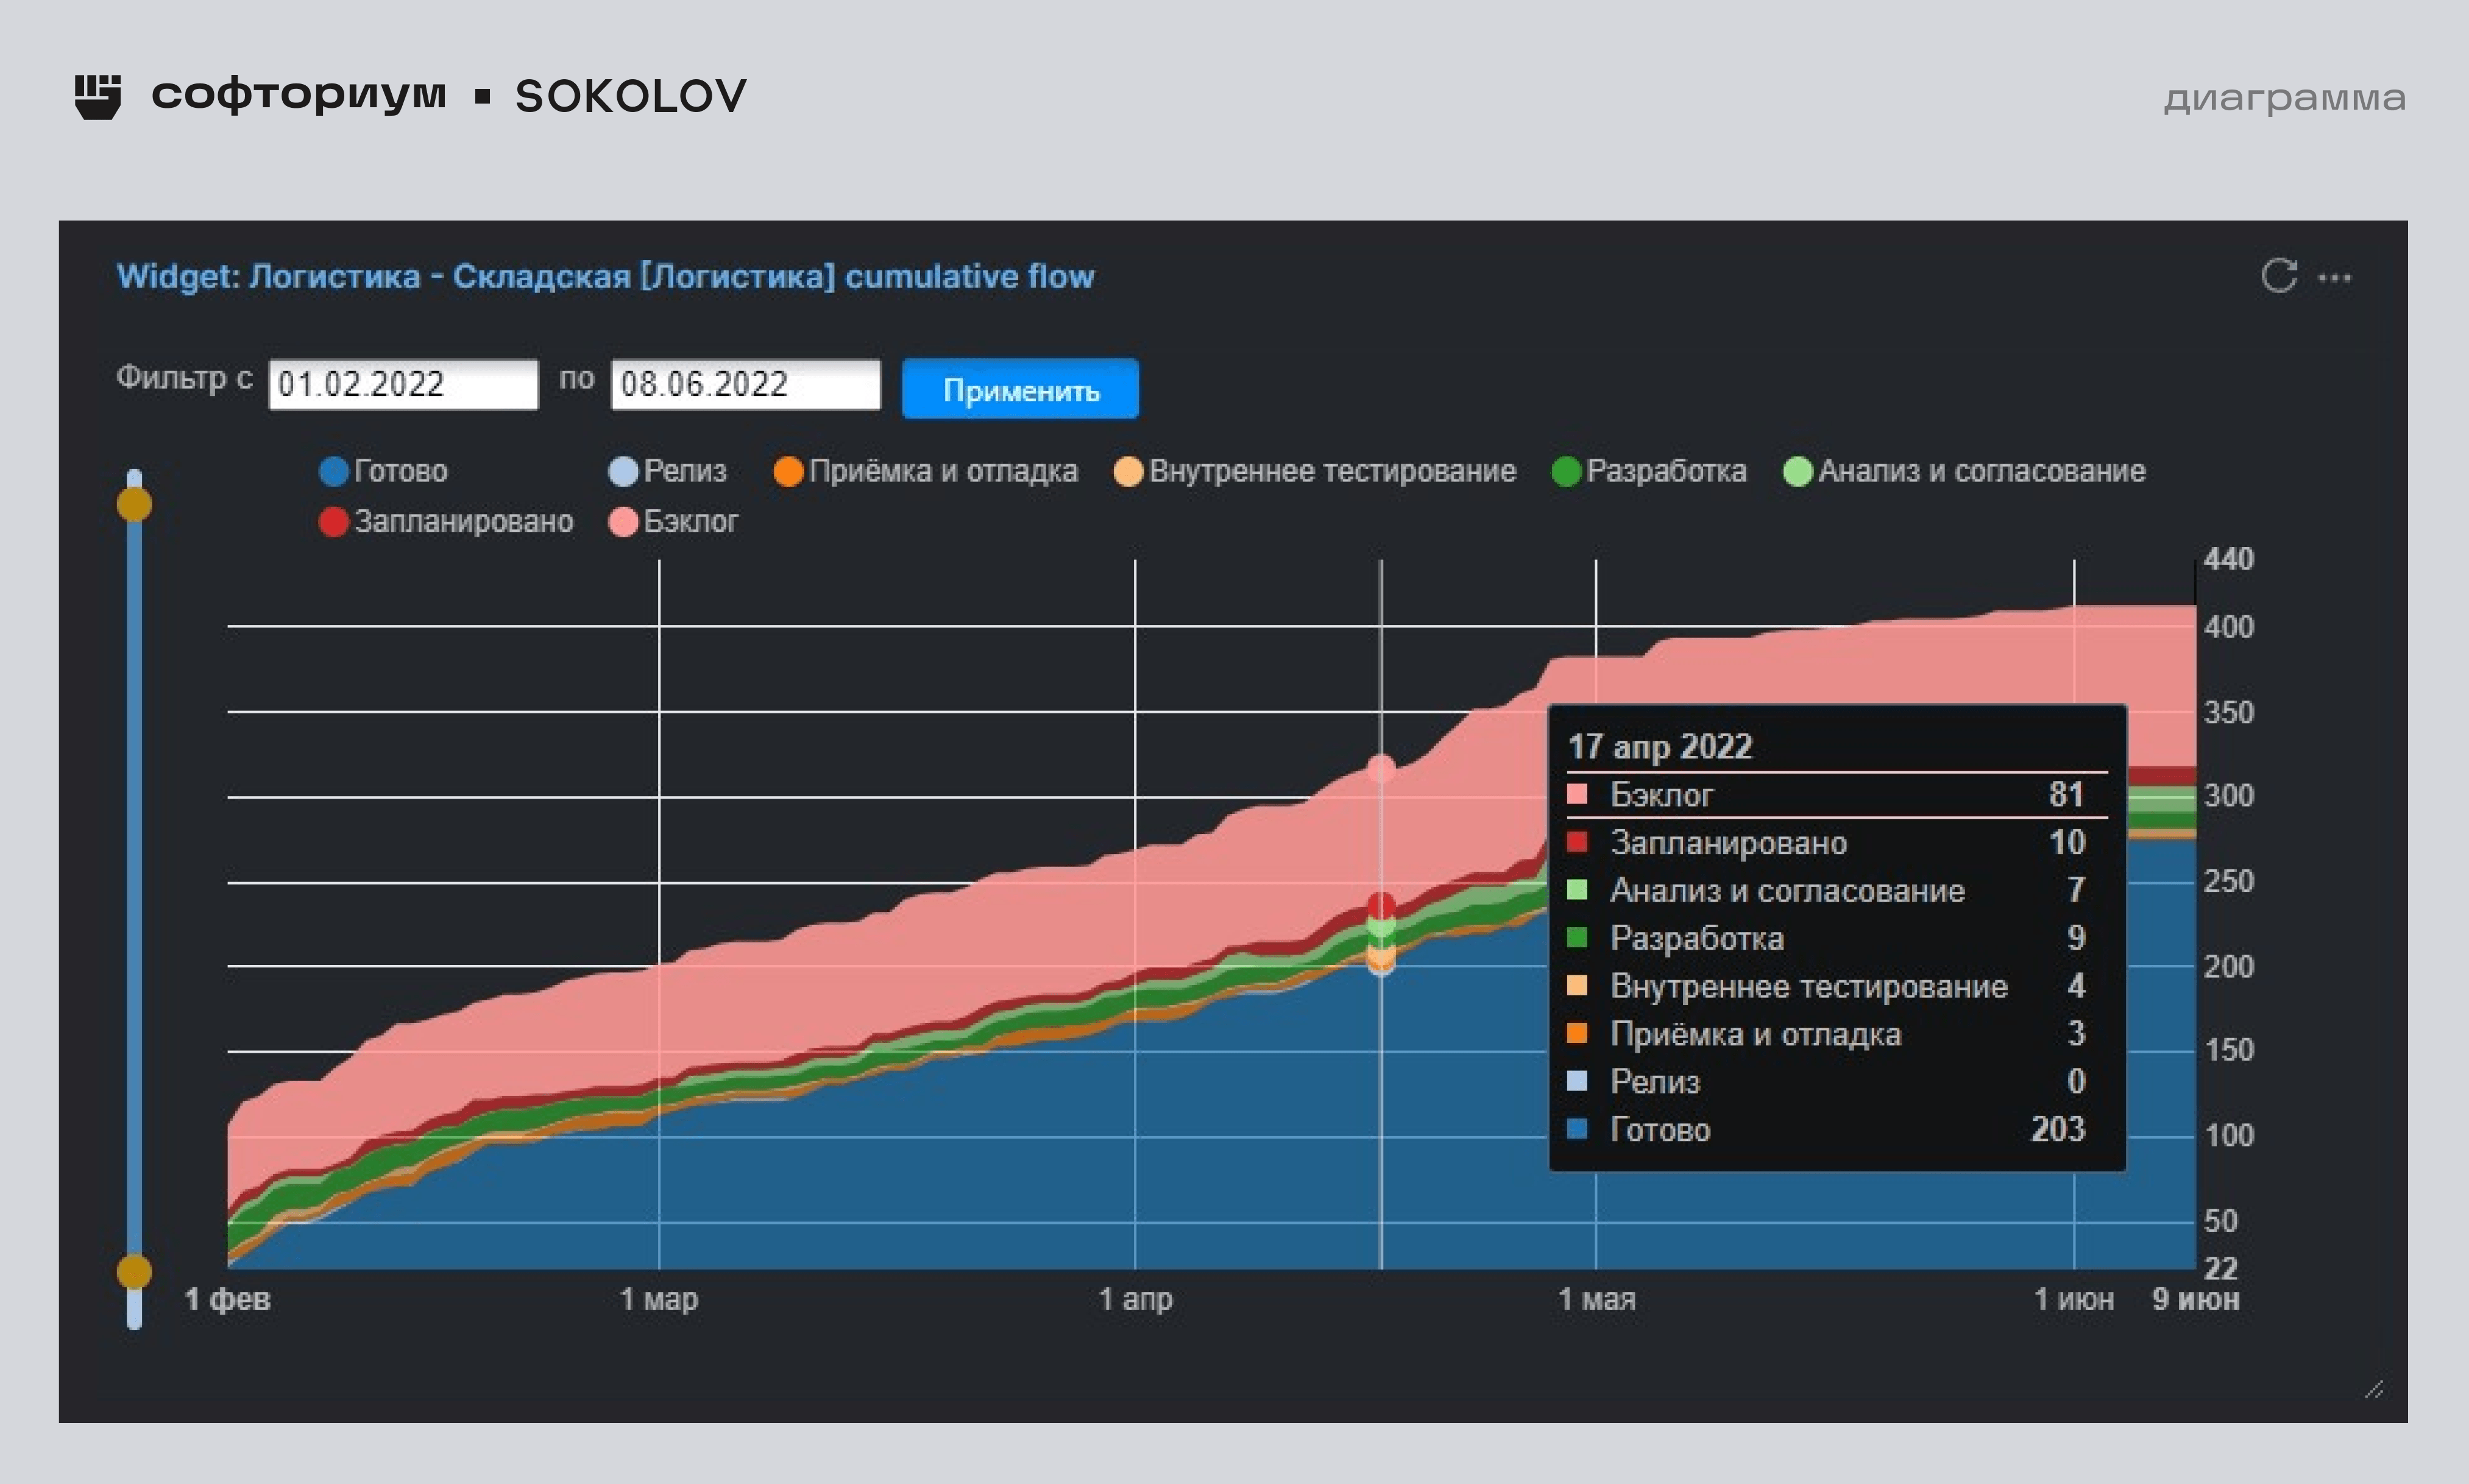Click the Применить button
Viewport: 2469px width, 1484px height.
click(1020, 389)
